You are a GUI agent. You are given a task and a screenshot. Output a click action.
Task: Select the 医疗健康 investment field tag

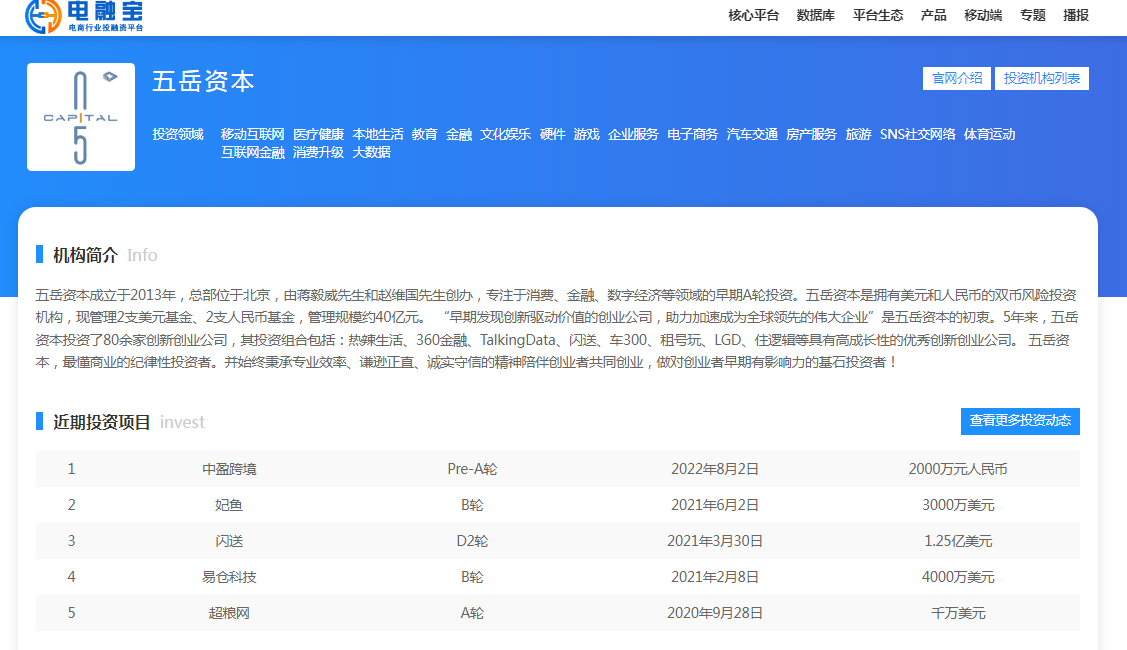[x=318, y=134]
